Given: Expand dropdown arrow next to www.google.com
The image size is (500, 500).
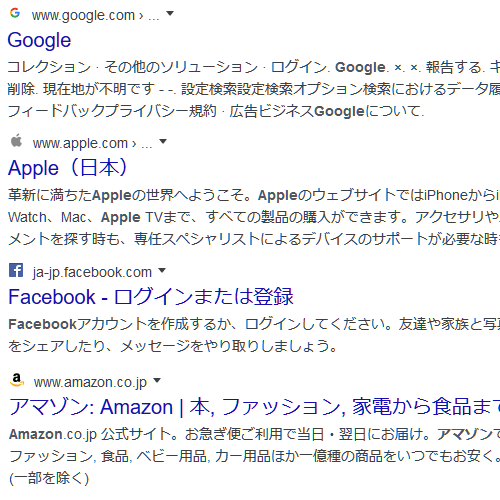Looking at the screenshot, I should click(x=170, y=14).
